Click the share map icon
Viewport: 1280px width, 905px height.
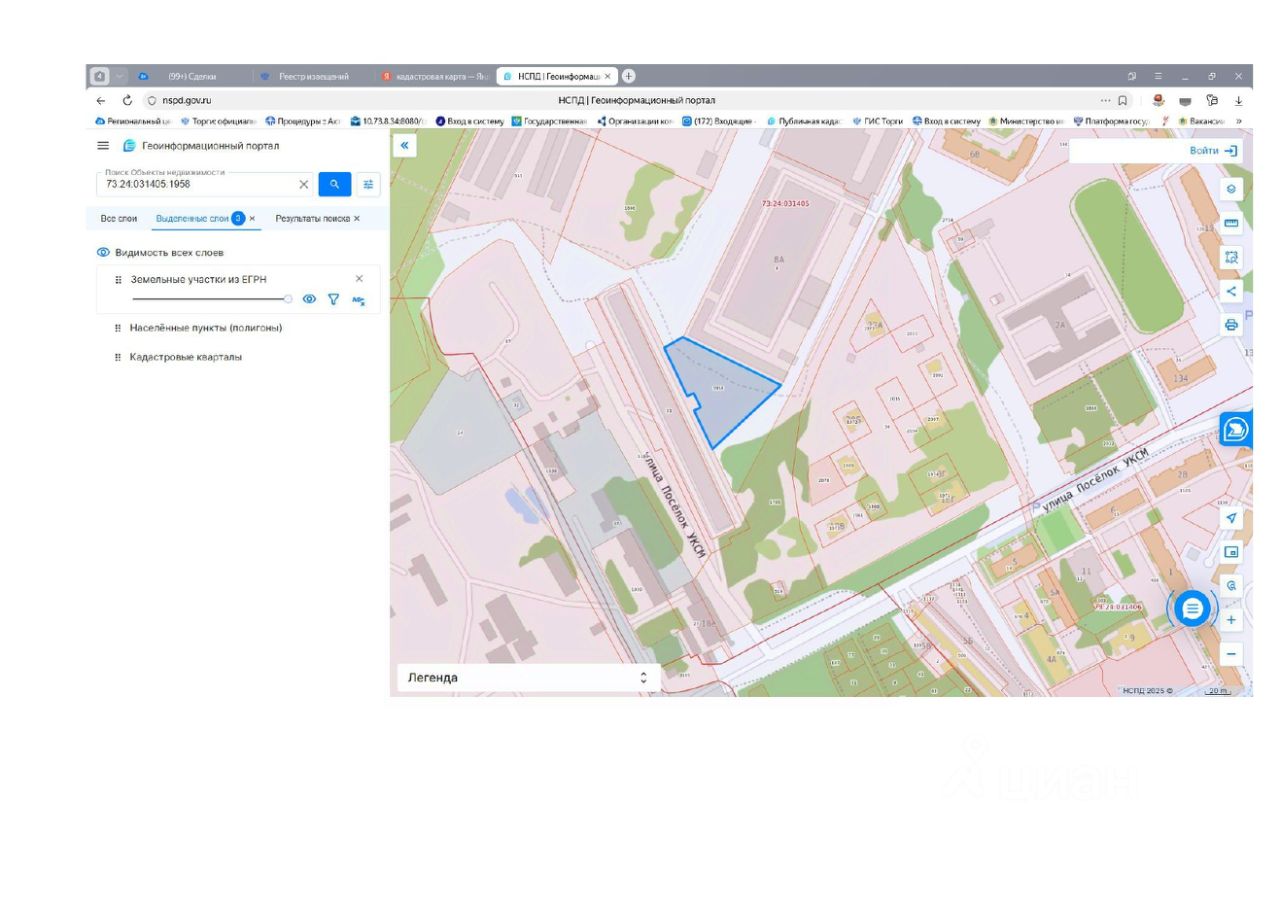click(1231, 291)
